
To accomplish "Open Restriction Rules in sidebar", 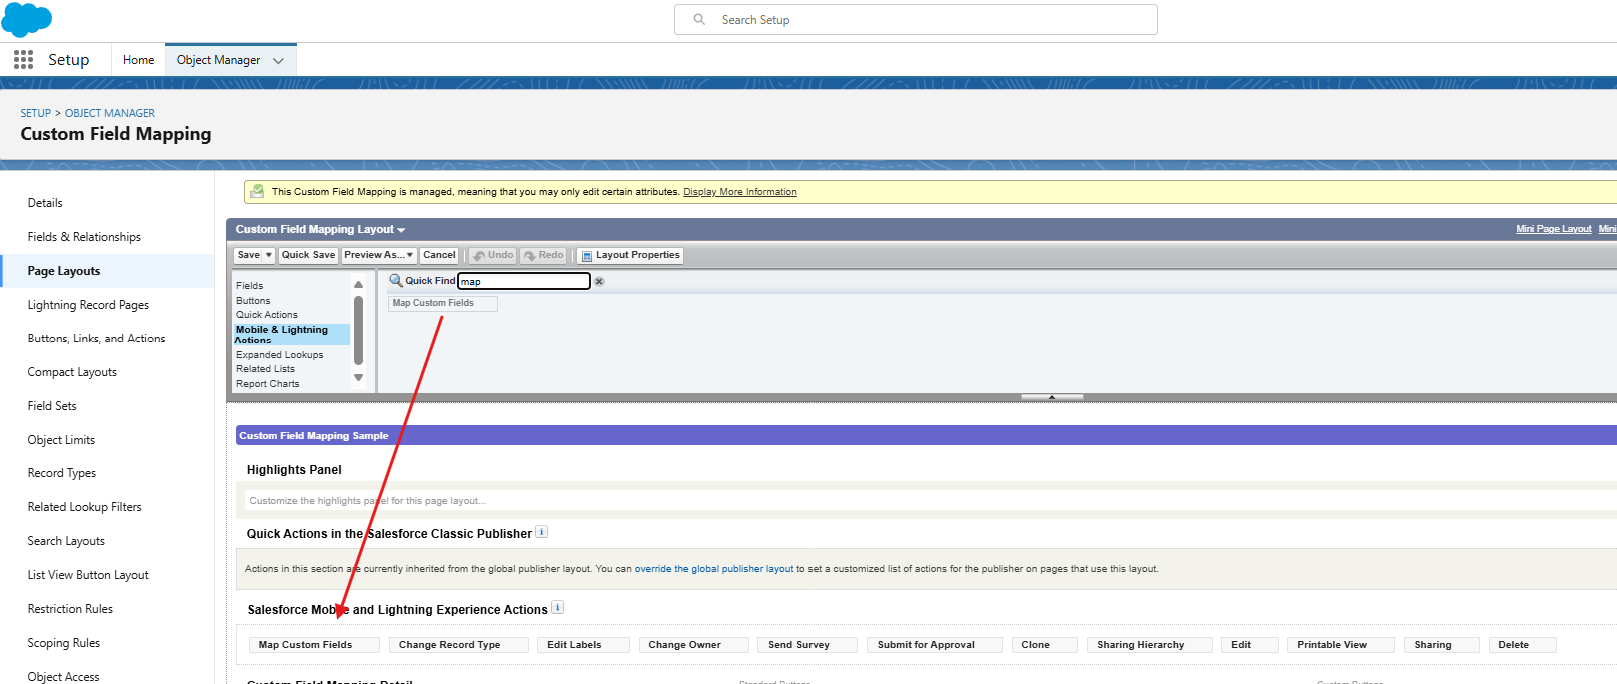I will [x=70, y=609].
